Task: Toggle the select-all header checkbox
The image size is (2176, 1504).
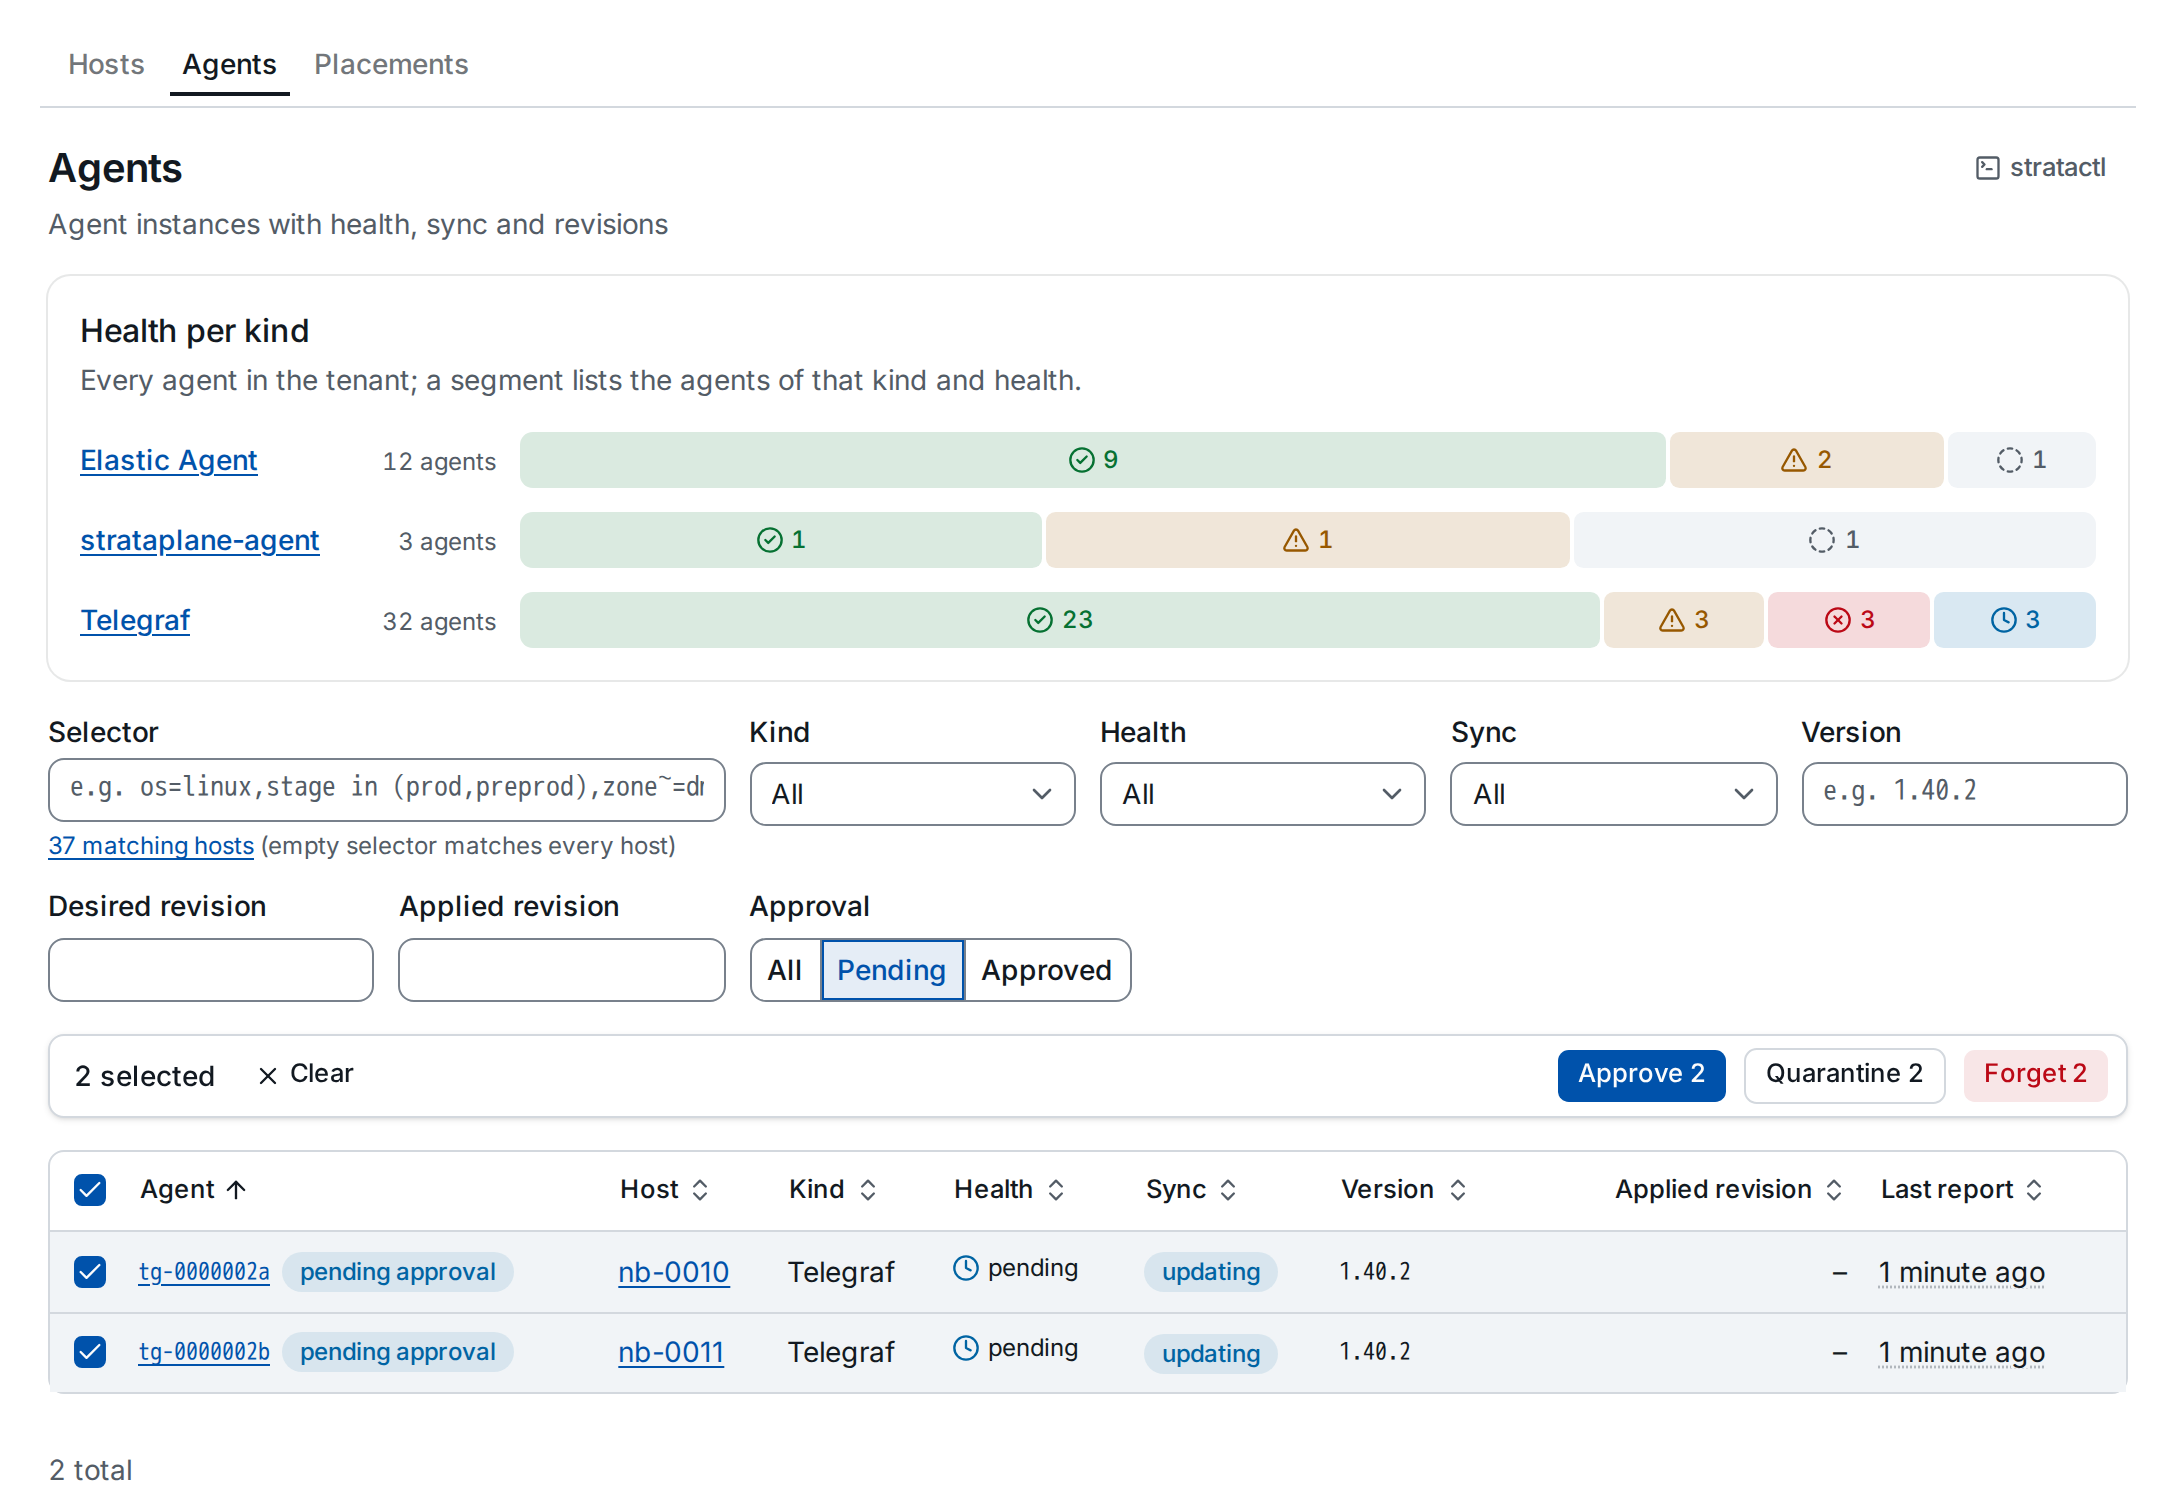Action: (x=90, y=1189)
